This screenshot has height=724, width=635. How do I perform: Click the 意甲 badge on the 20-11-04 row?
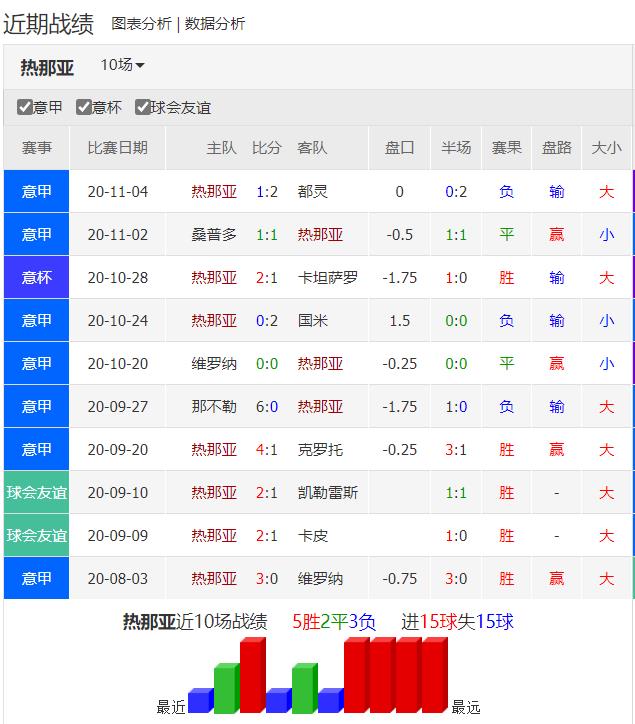[37, 192]
